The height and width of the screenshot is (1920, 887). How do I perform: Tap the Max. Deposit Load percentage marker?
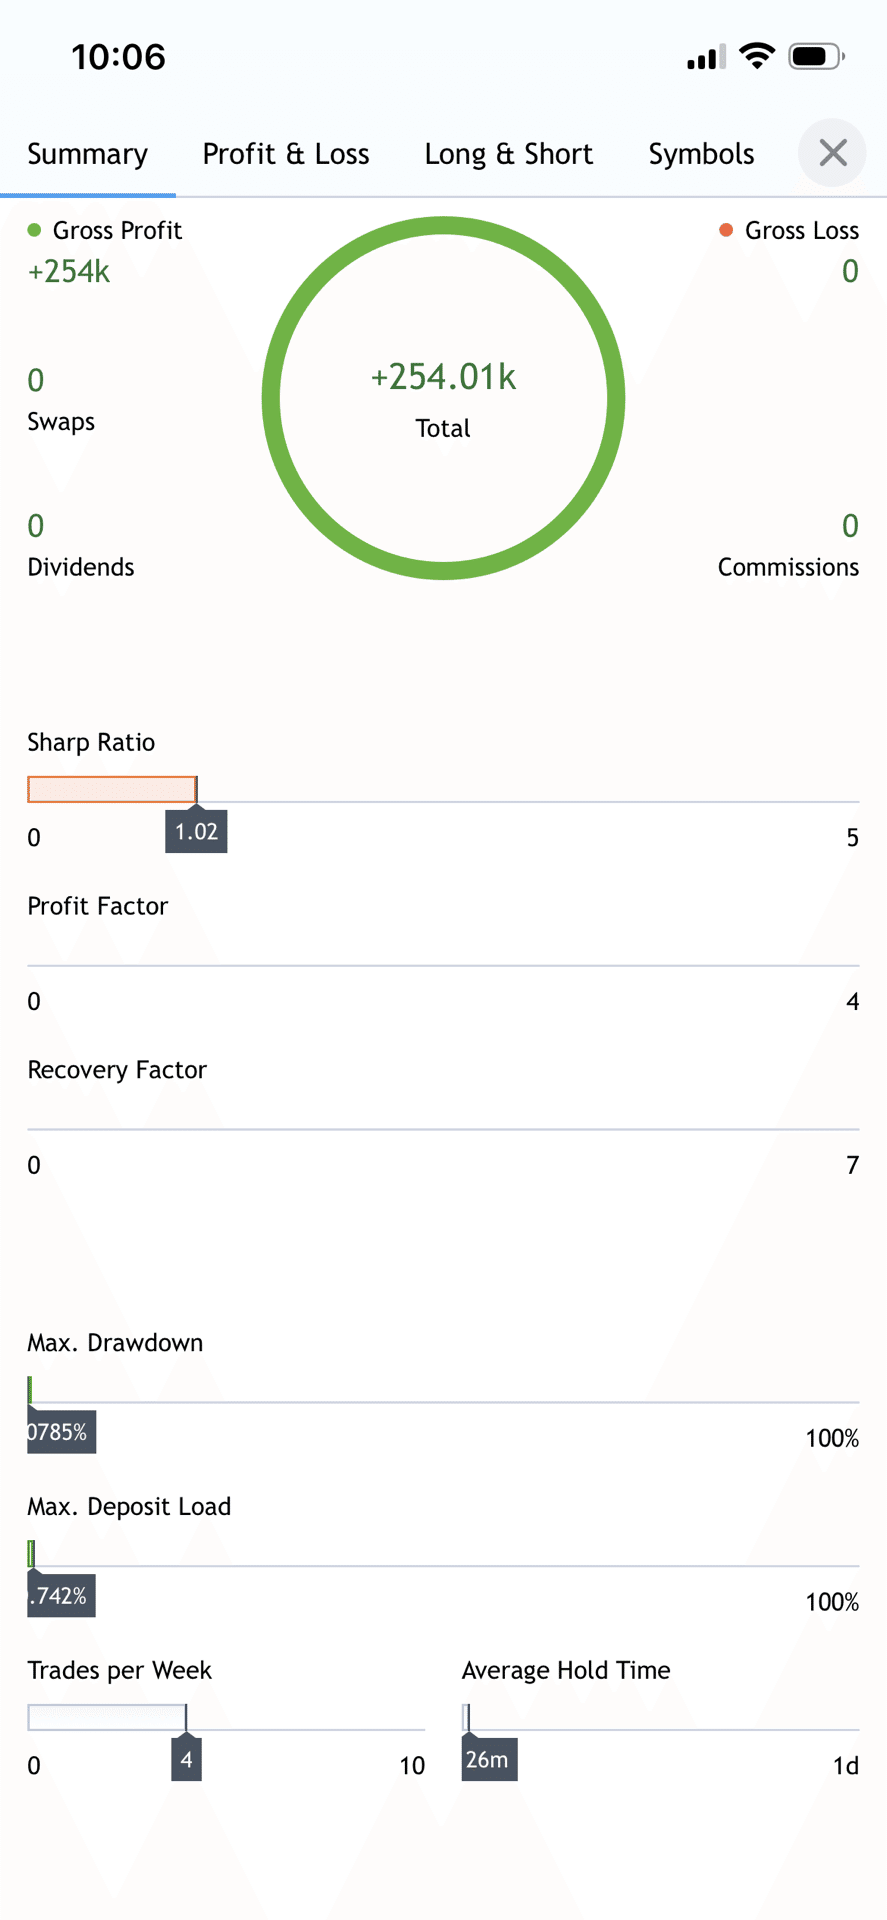pyautogui.click(x=61, y=1596)
